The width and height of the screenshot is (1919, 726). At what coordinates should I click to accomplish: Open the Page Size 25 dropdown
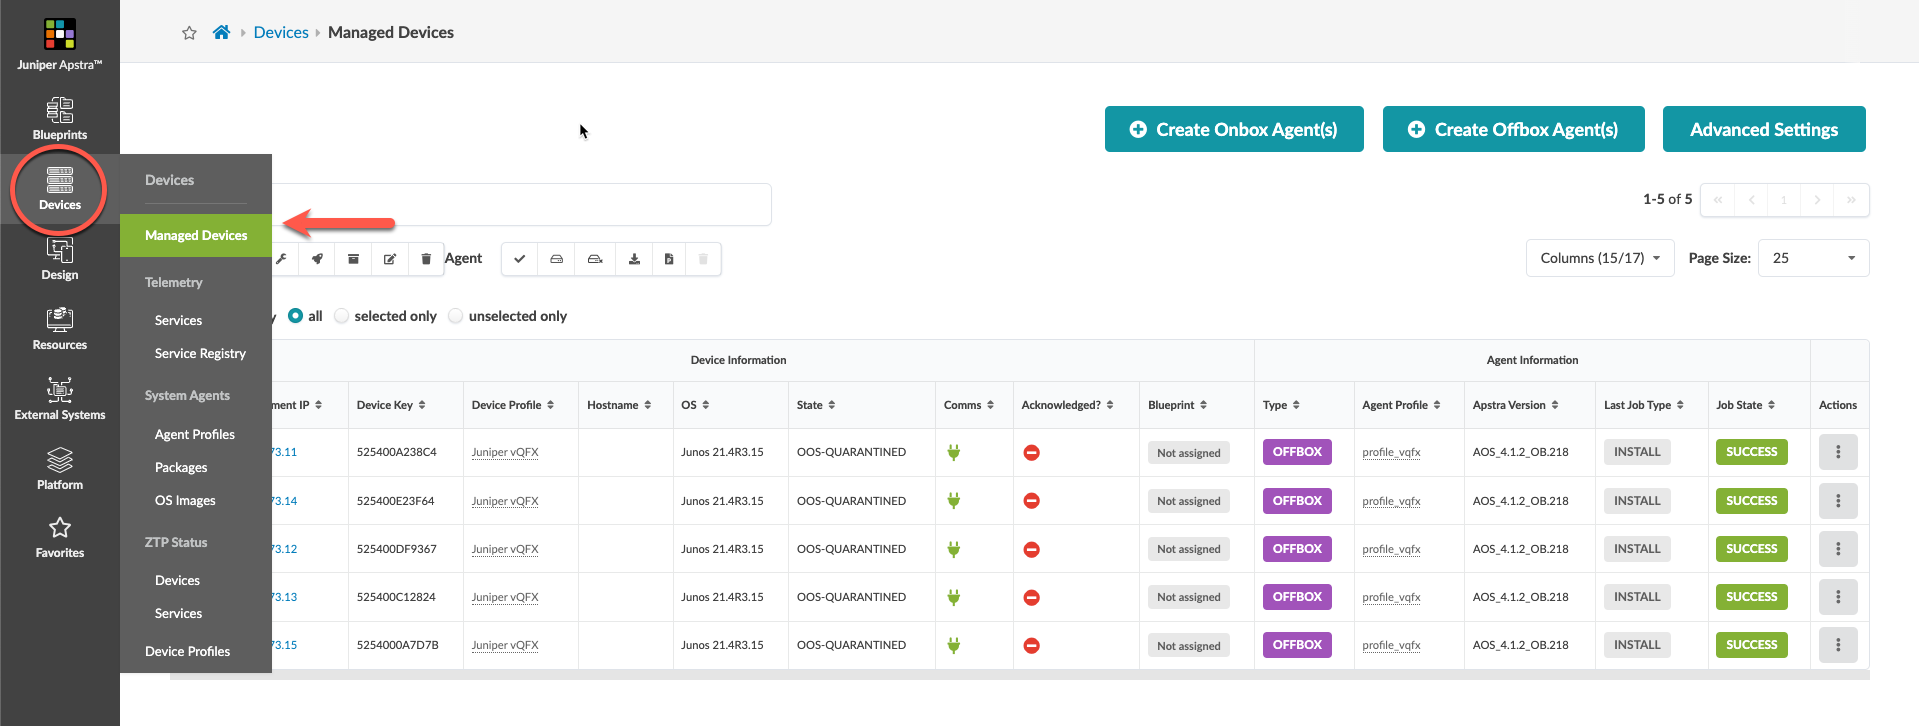tap(1813, 258)
